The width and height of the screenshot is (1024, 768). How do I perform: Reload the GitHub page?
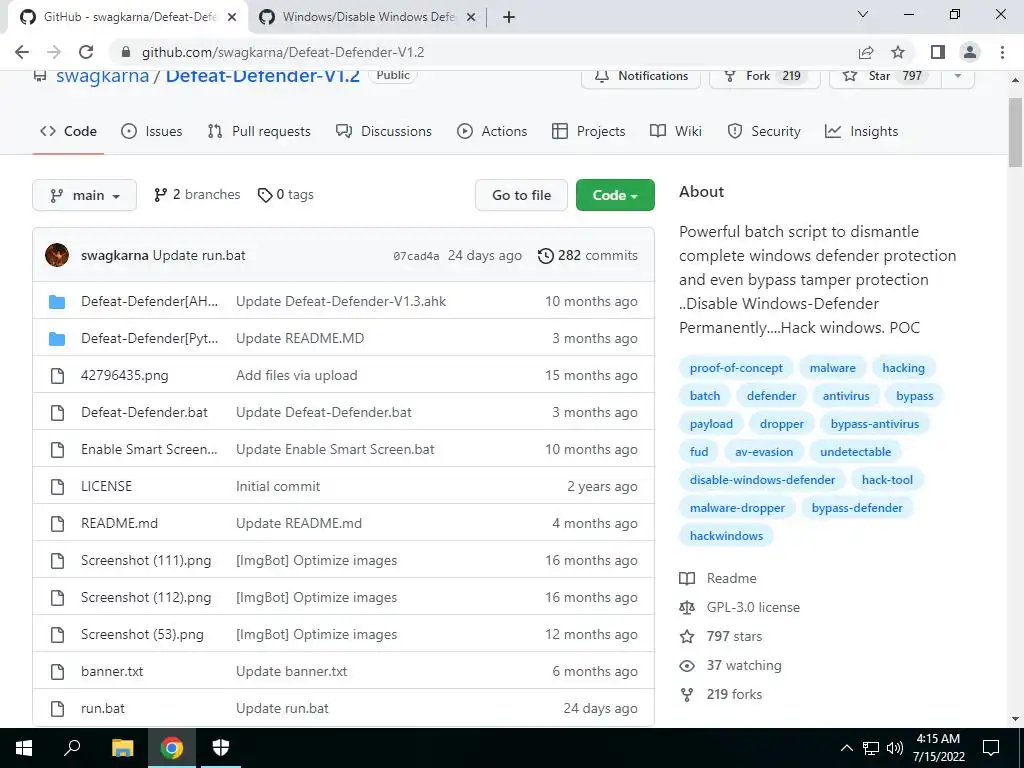tap(86, 52)
